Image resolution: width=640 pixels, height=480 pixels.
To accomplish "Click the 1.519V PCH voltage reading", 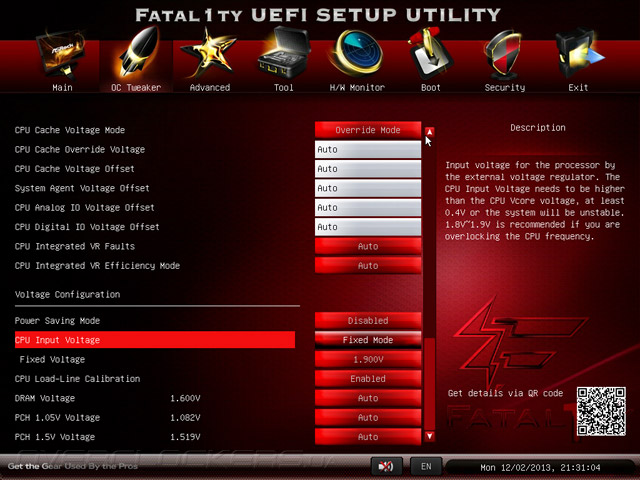I will pyautogui.click(x=185, y=437).
